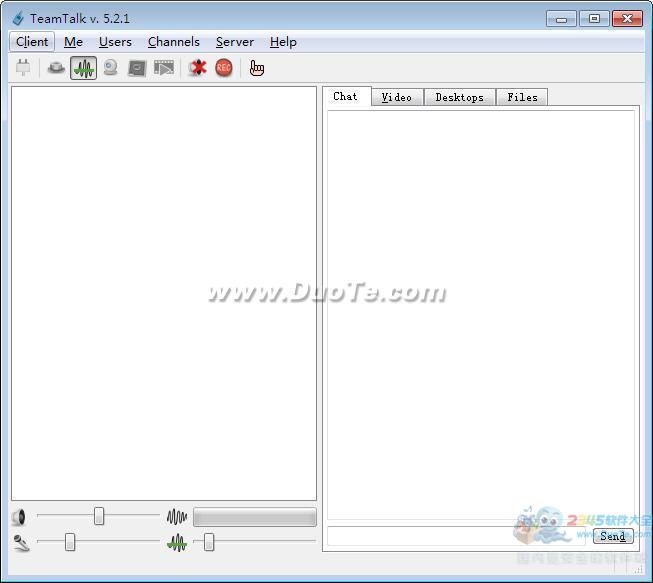Viewport: 653px width, 583px height.
Task: Switch to the Desktops tab
Action: (x=460, y=97)
